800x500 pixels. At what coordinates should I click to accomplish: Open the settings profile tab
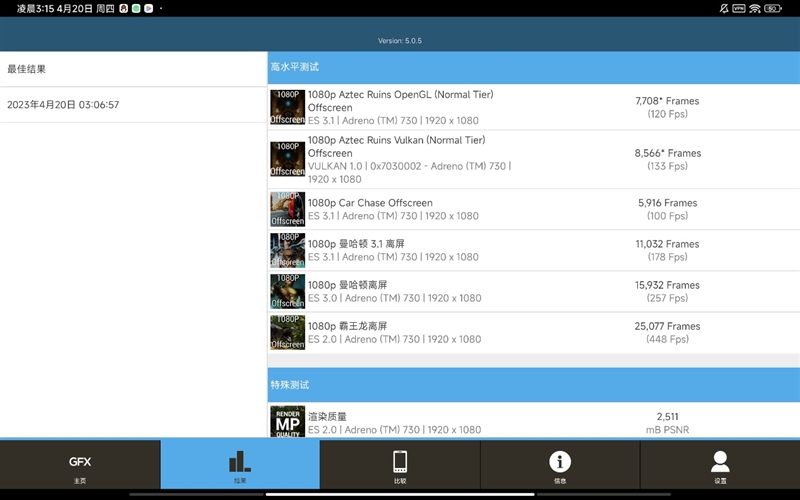(720, 465)
